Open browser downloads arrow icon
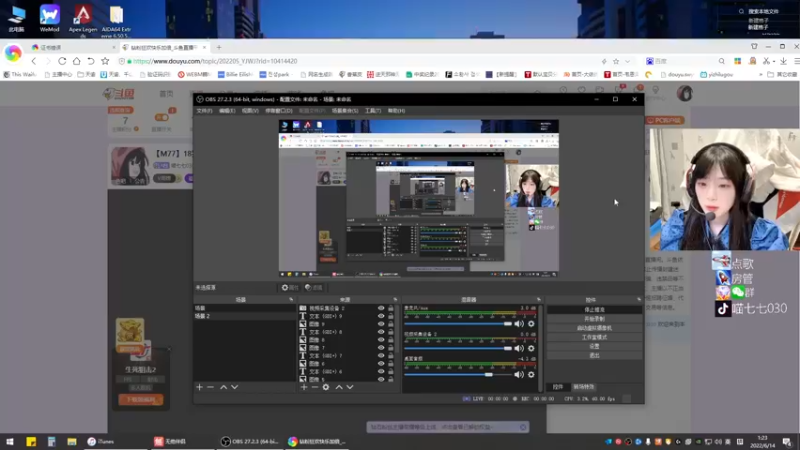 coord(783,61)
